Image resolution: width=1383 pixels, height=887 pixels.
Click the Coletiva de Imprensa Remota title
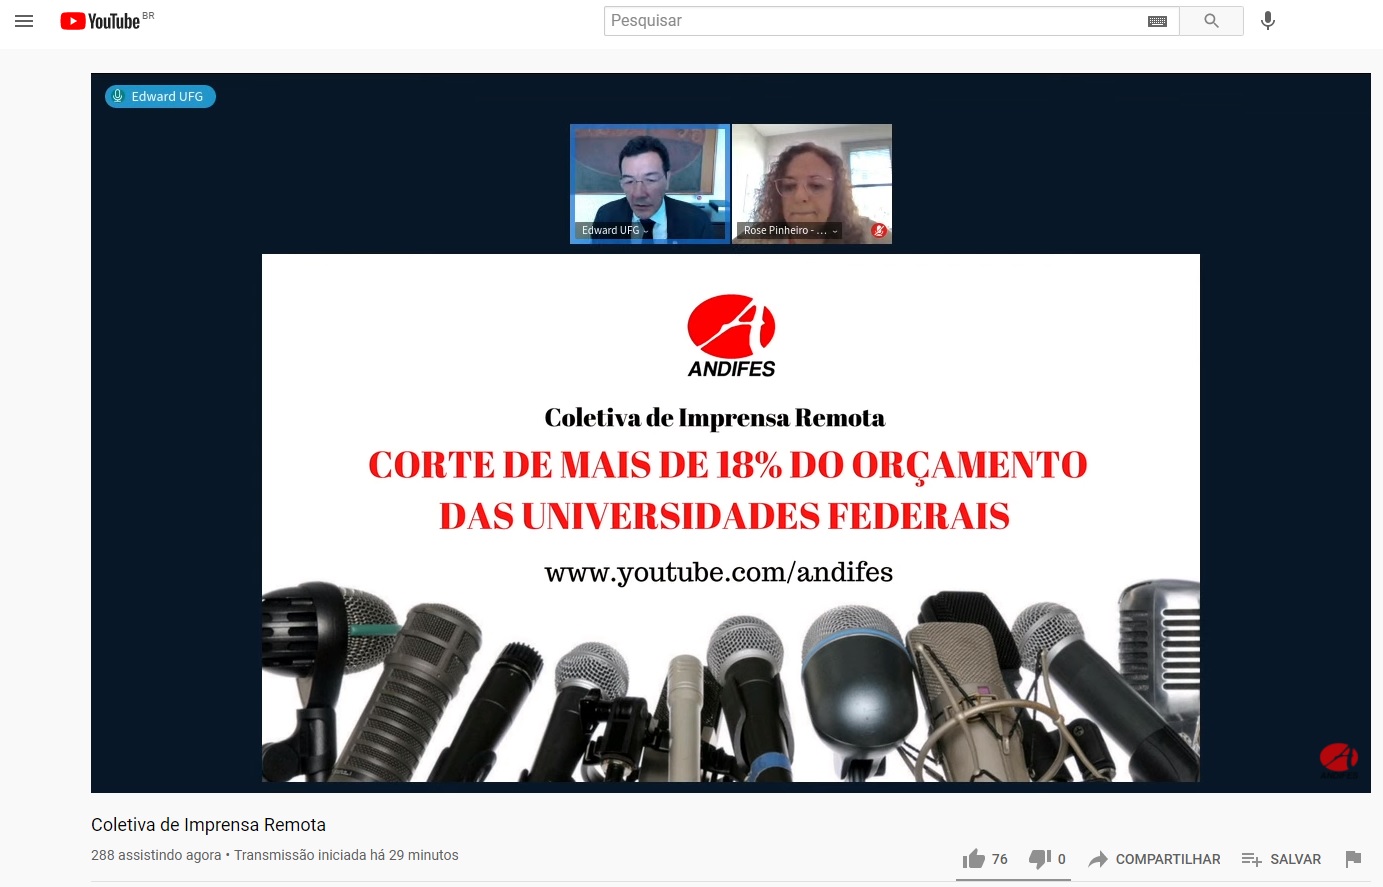pos(208,825)
